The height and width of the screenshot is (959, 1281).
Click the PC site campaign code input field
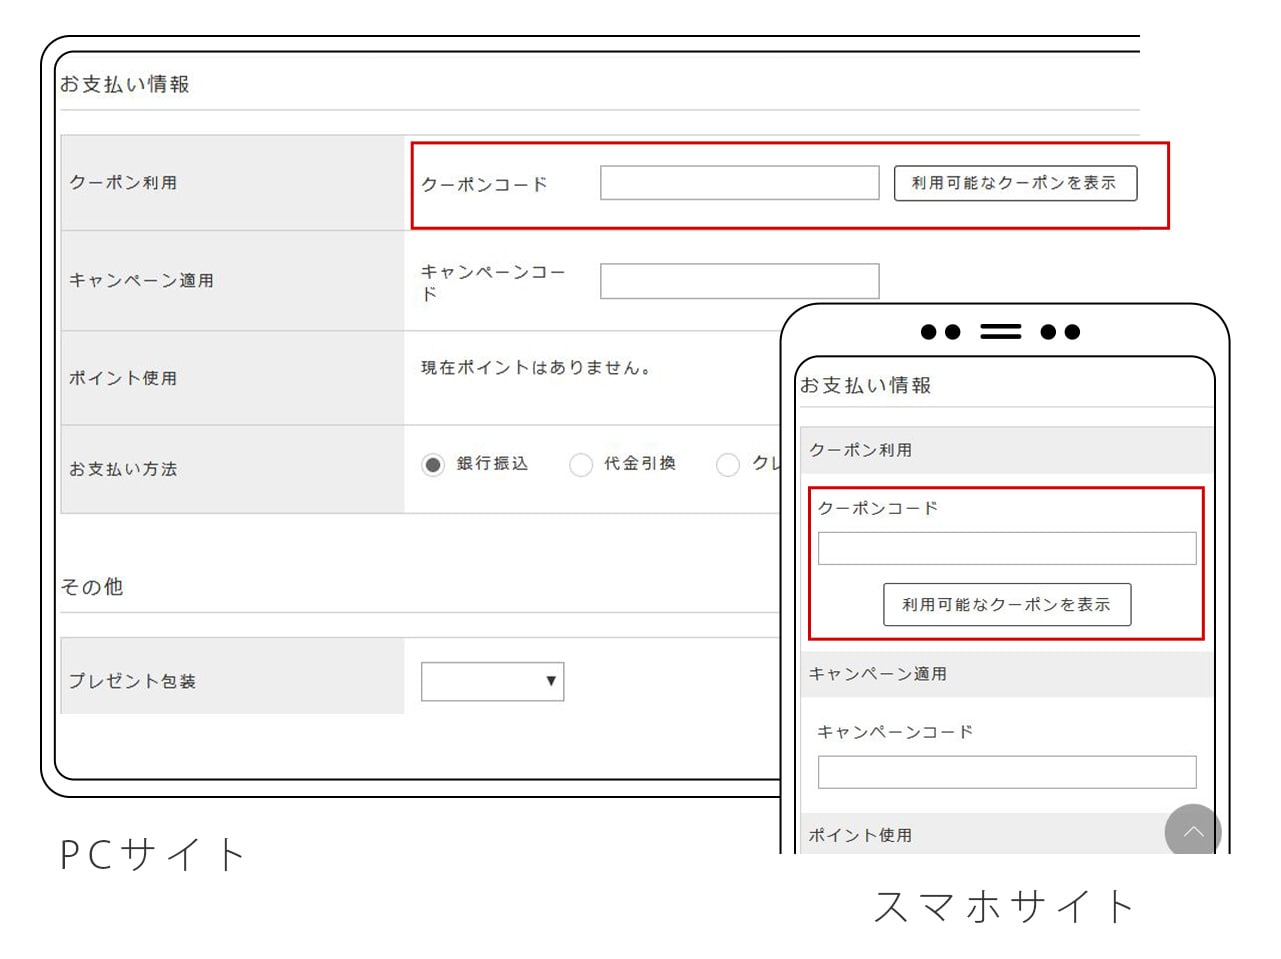739,281
